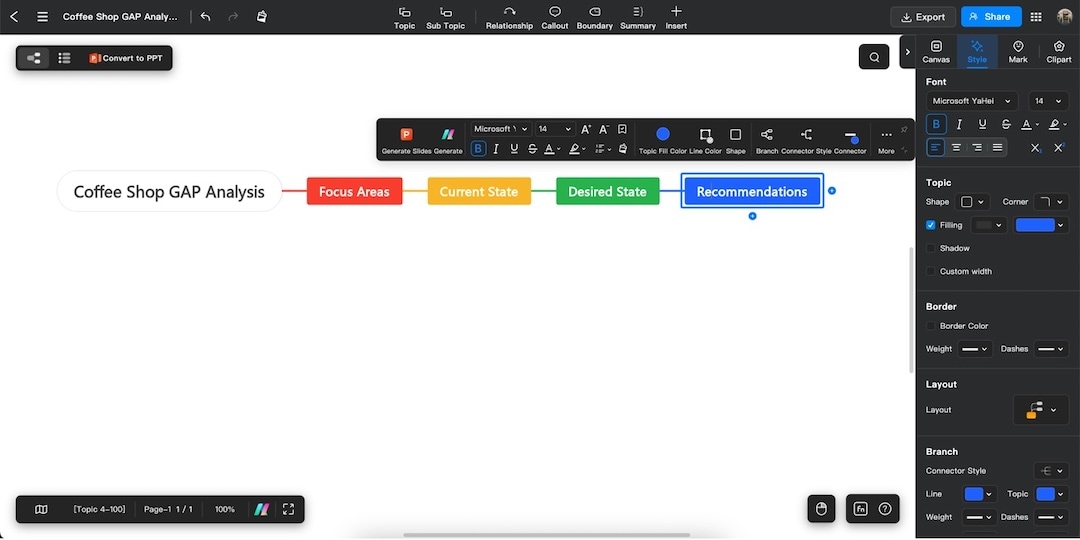Click the undo arrow icon
Screen dimensions: 1080x540
click(205, 17)
